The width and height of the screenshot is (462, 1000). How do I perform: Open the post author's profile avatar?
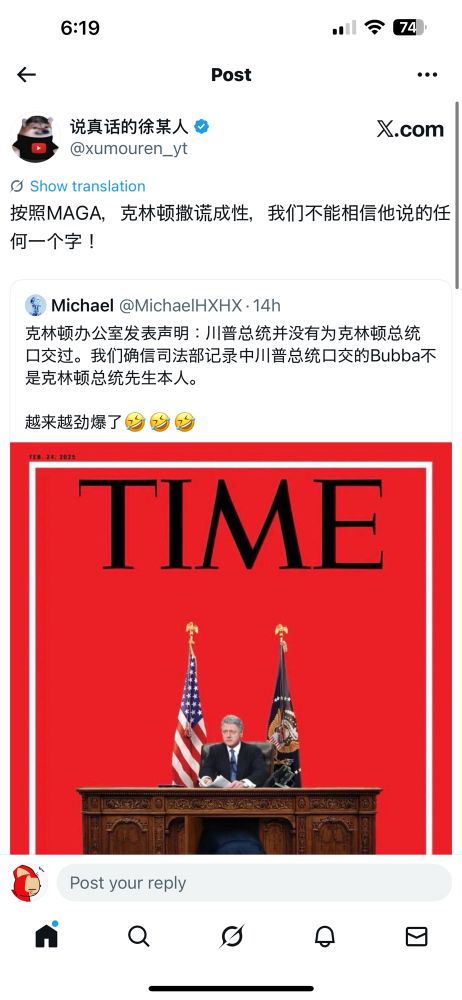point(35,138)
